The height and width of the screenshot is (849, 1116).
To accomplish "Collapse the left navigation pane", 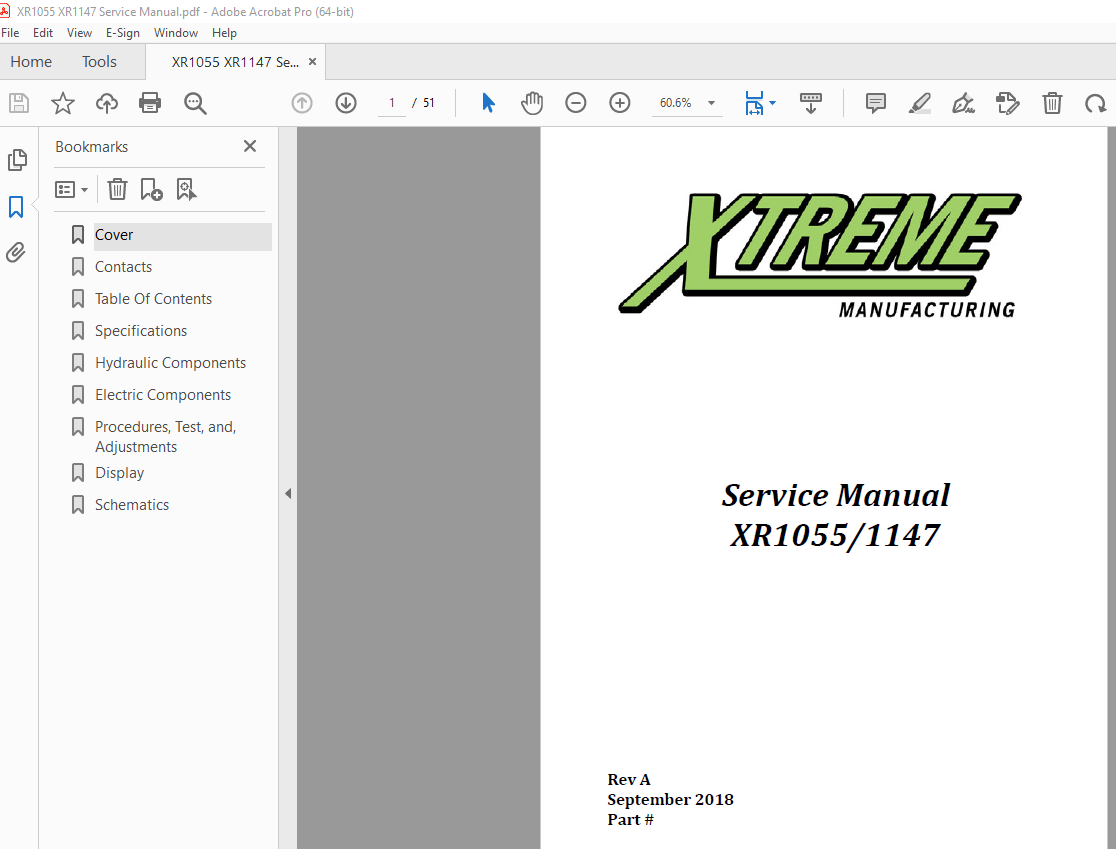I will point(288,493).
